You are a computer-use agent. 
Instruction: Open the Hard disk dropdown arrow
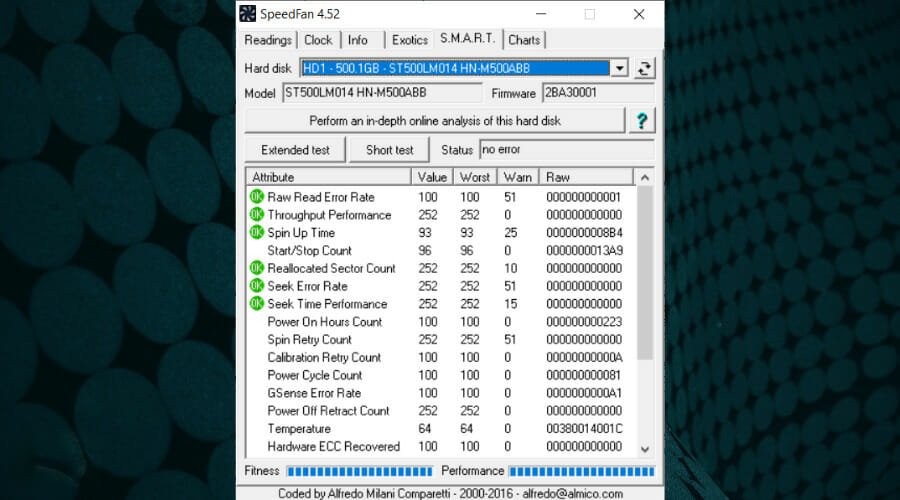(619, 68)
